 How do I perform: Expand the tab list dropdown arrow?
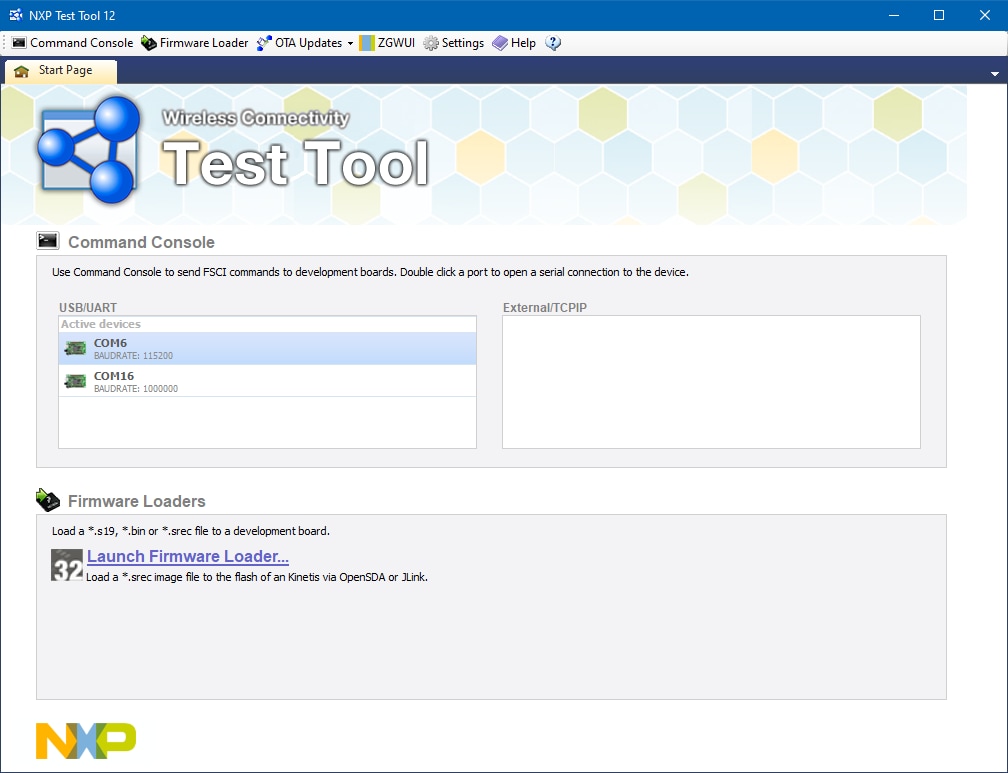tap(994, 74)
